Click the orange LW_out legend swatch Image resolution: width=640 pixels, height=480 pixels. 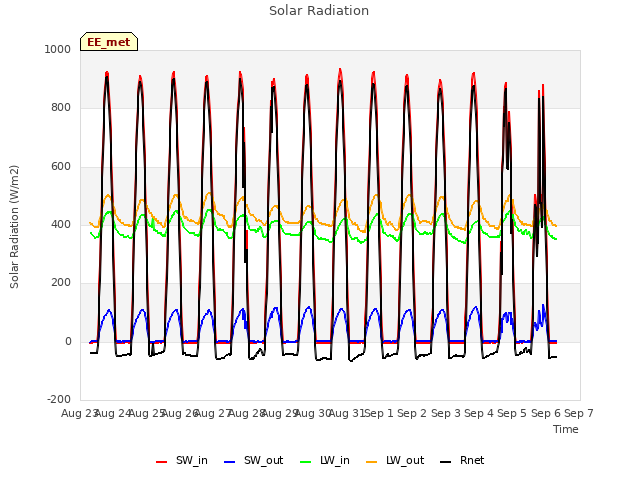point(371,462)
